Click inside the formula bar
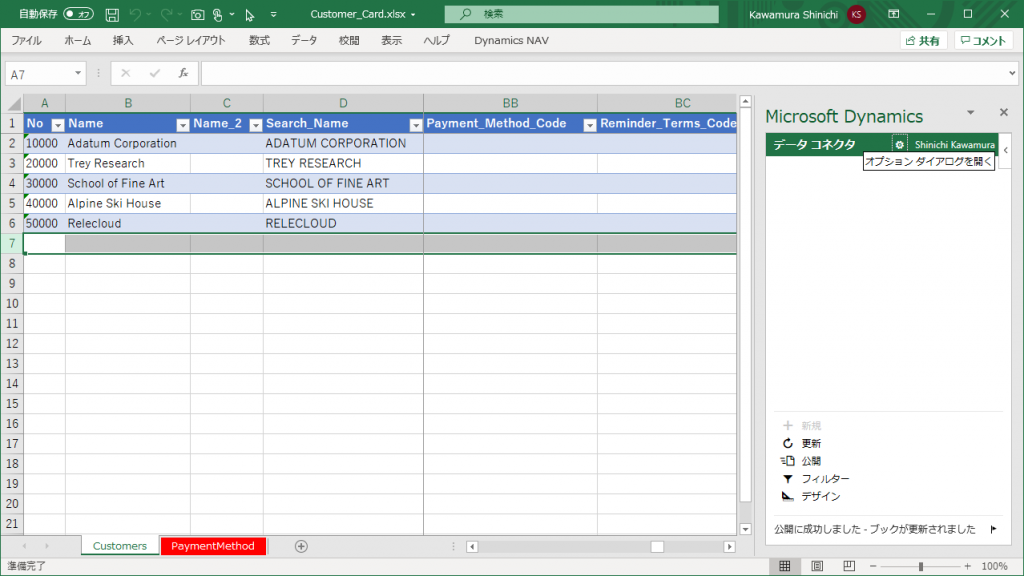The width and height of the screenshot is (1024, 576). 603,74
